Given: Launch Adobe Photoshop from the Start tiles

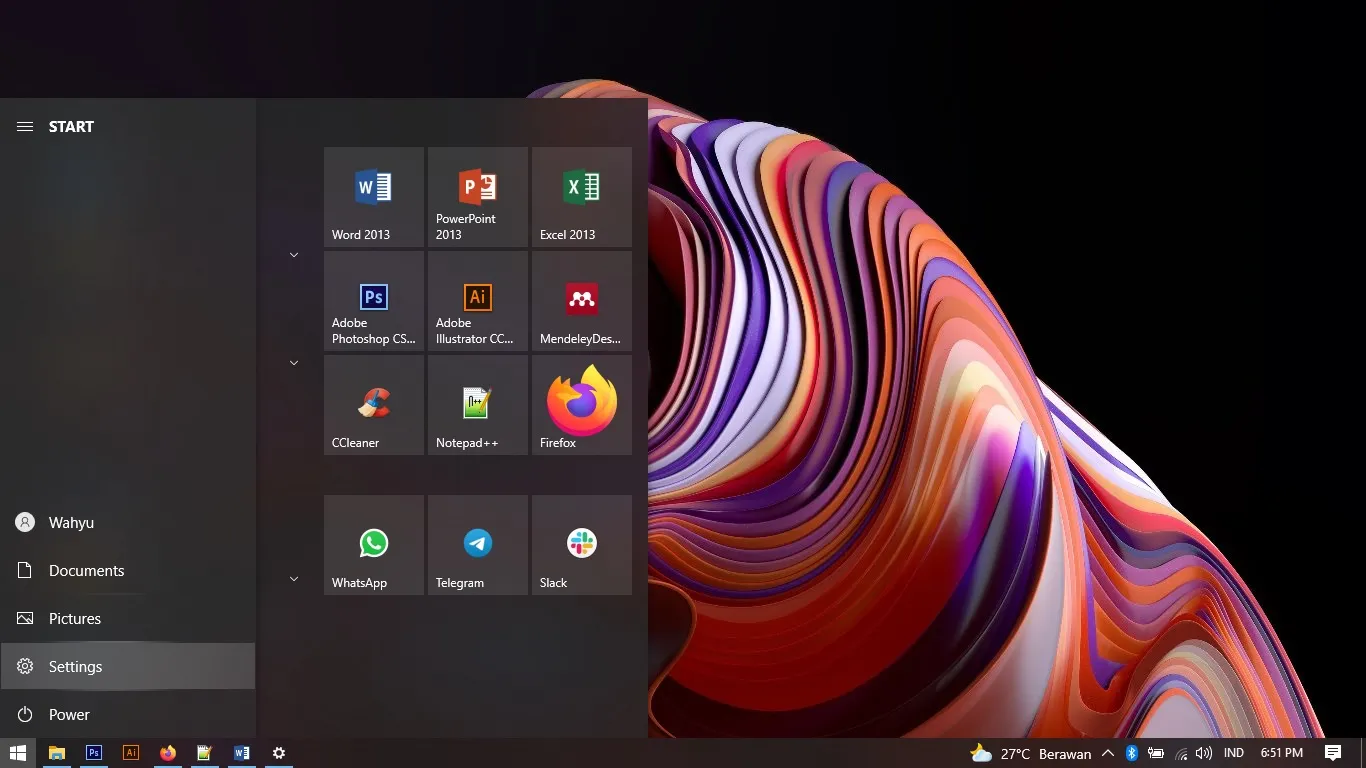Looking at the screenshot, I should point(373,300).
